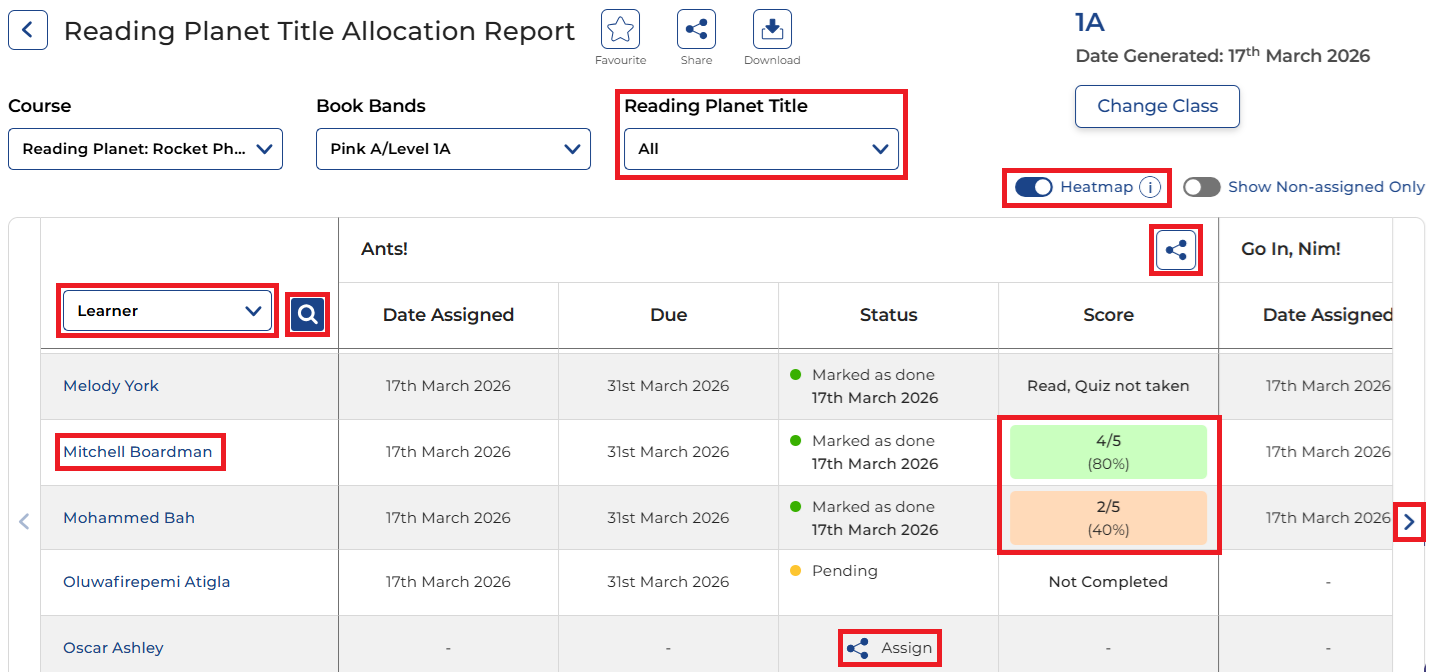This screenshot has height=672, width=1440.
Task: Click share icon beside Ants! title
Action: [x=1176, y=250]
